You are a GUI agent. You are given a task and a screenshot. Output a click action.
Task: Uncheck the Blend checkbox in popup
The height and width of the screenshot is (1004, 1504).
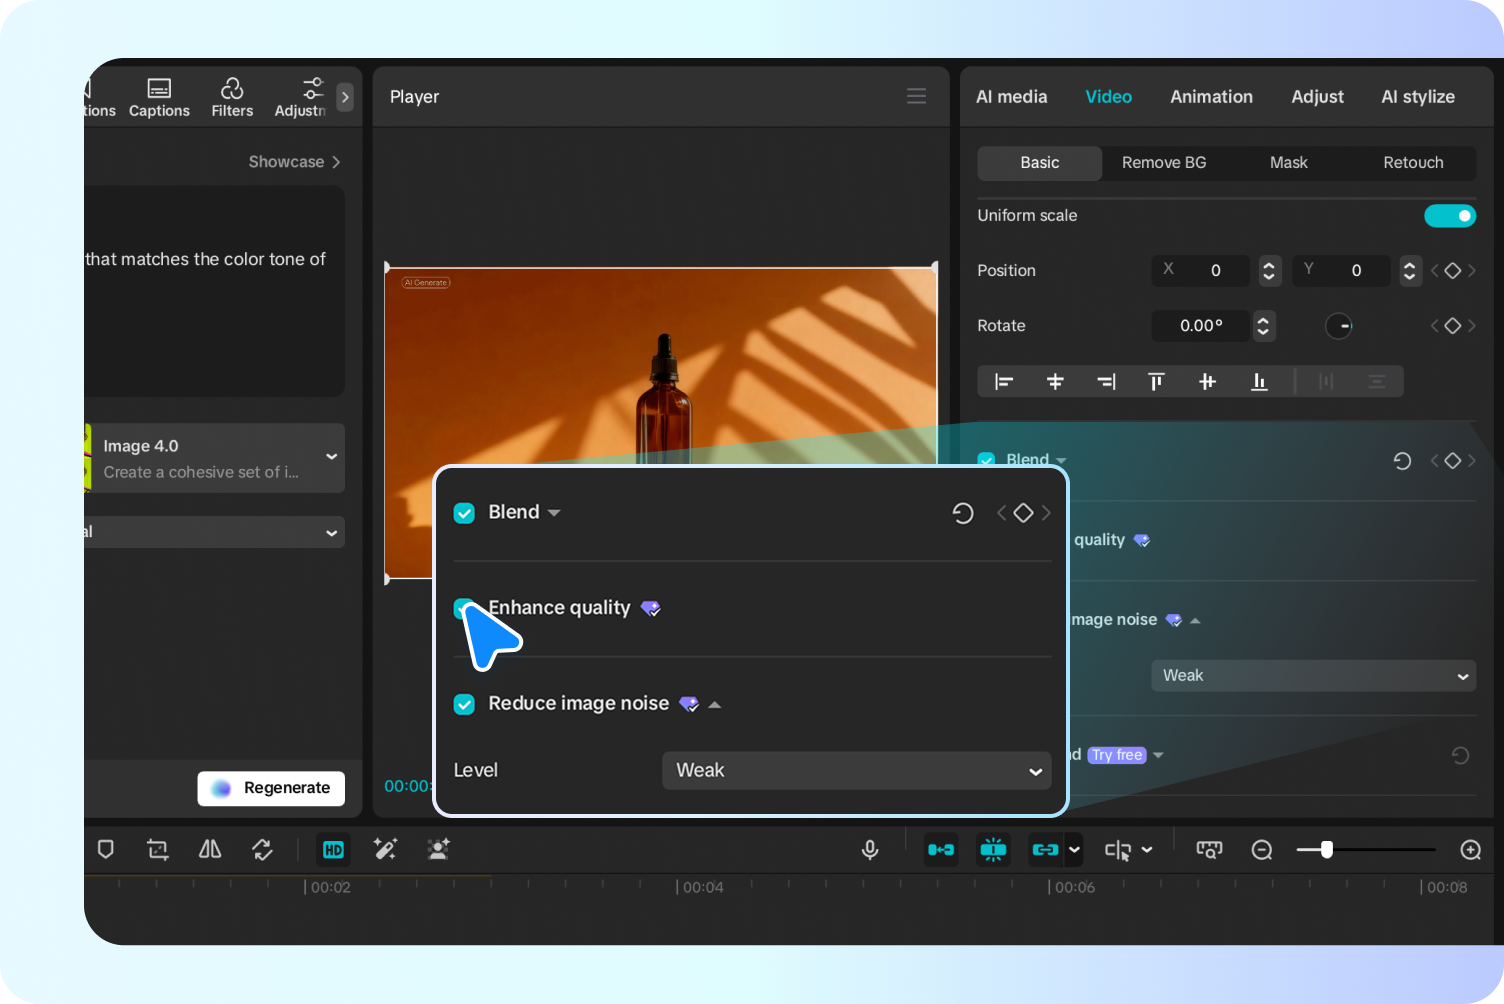[x=464, y=513]
